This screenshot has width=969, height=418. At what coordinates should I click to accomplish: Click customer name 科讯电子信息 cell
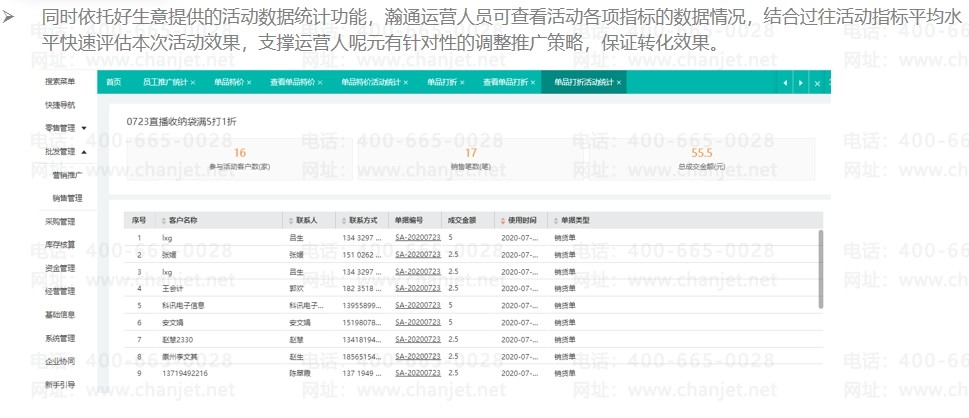click(x=183, y=305)
